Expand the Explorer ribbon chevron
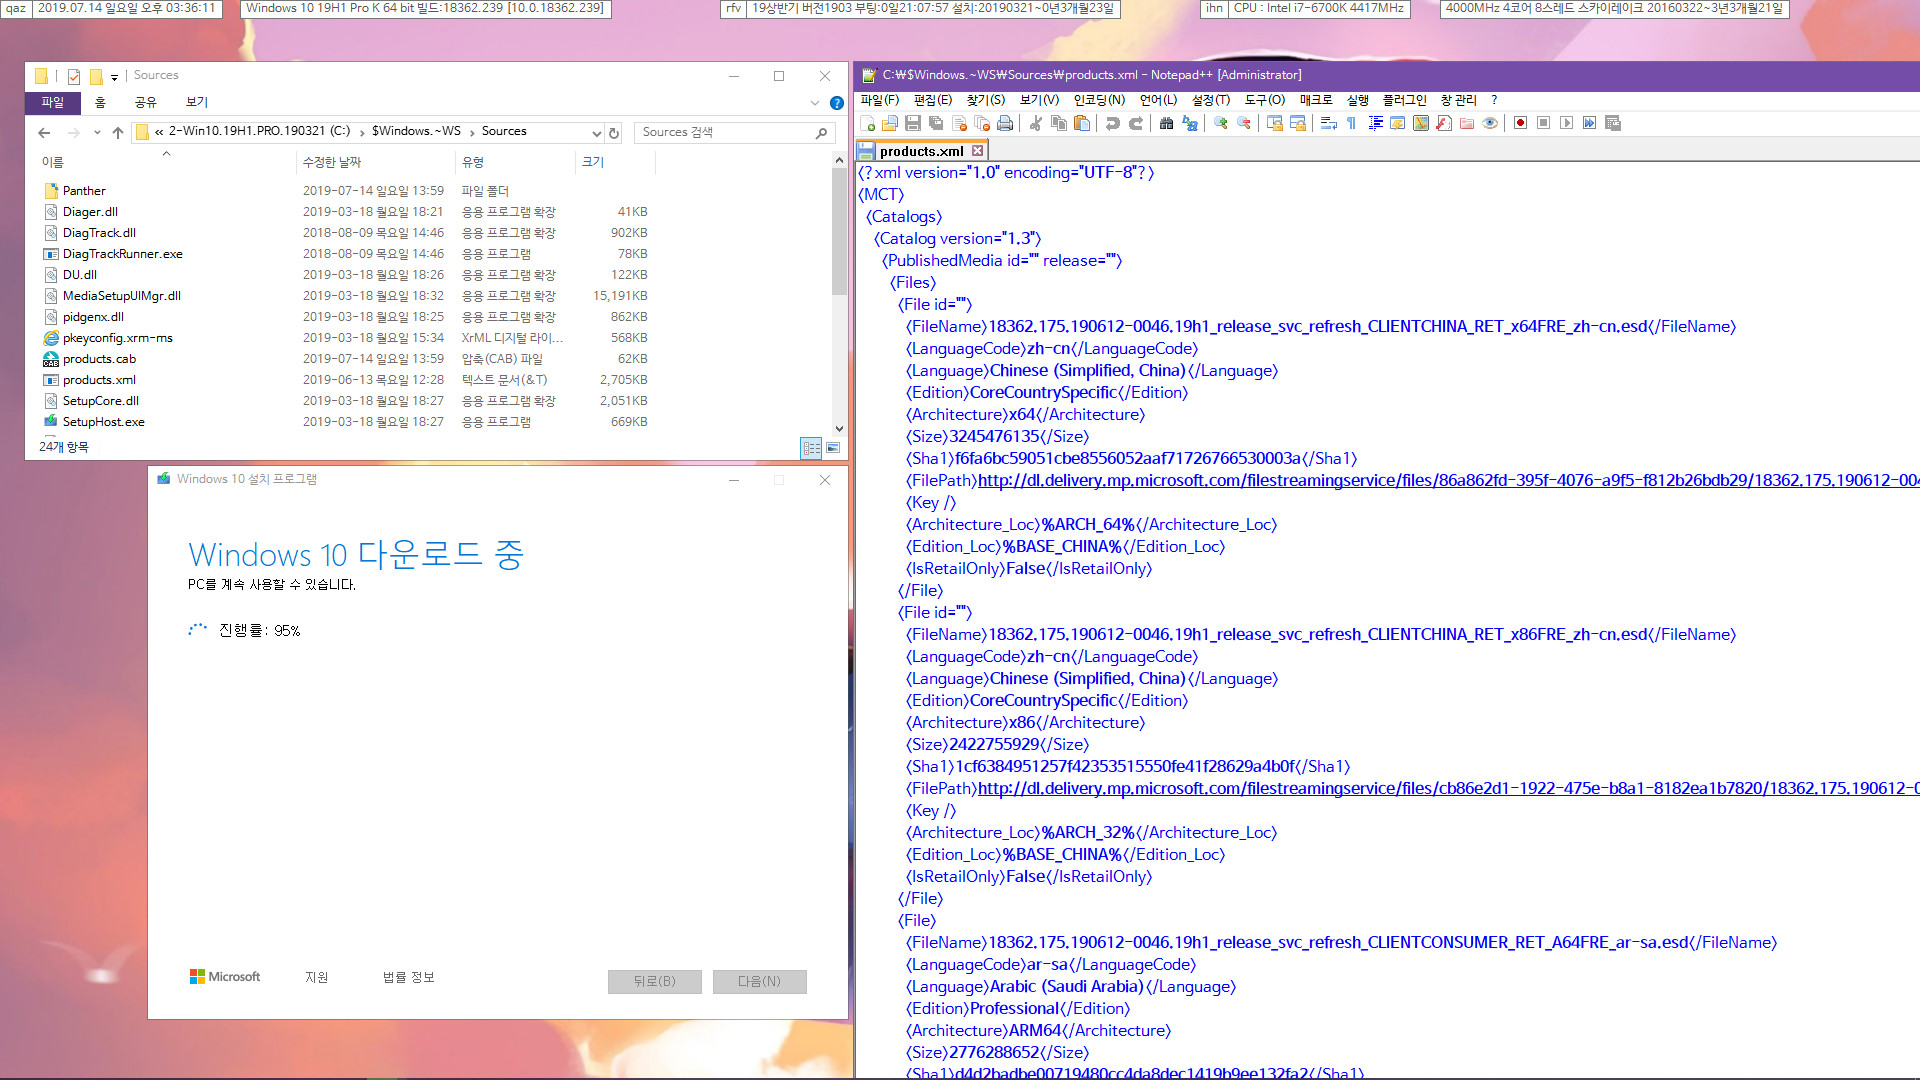This screenshot has height=1080, width=1920. pyautogui.click(x=814, y=102)
